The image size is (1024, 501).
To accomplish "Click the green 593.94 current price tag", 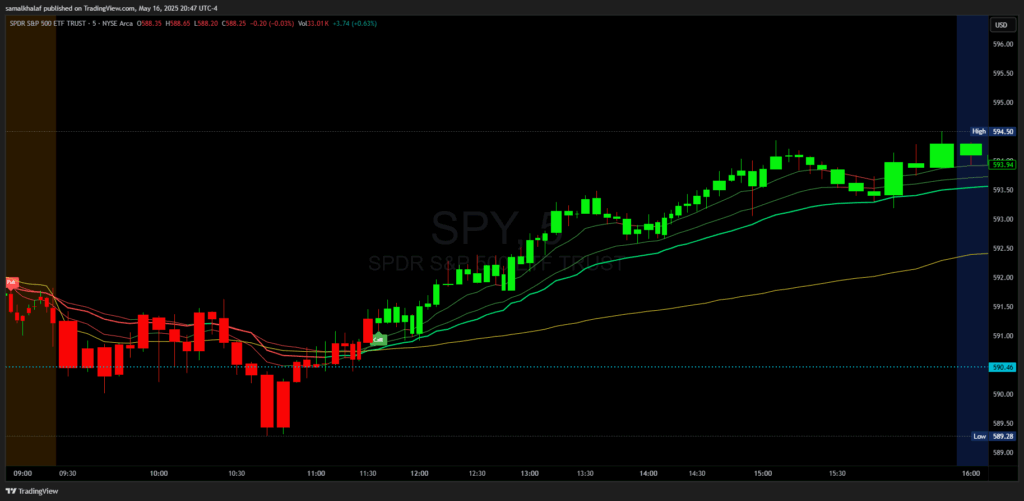I will pyautogui.click(x=1002, y=165).
